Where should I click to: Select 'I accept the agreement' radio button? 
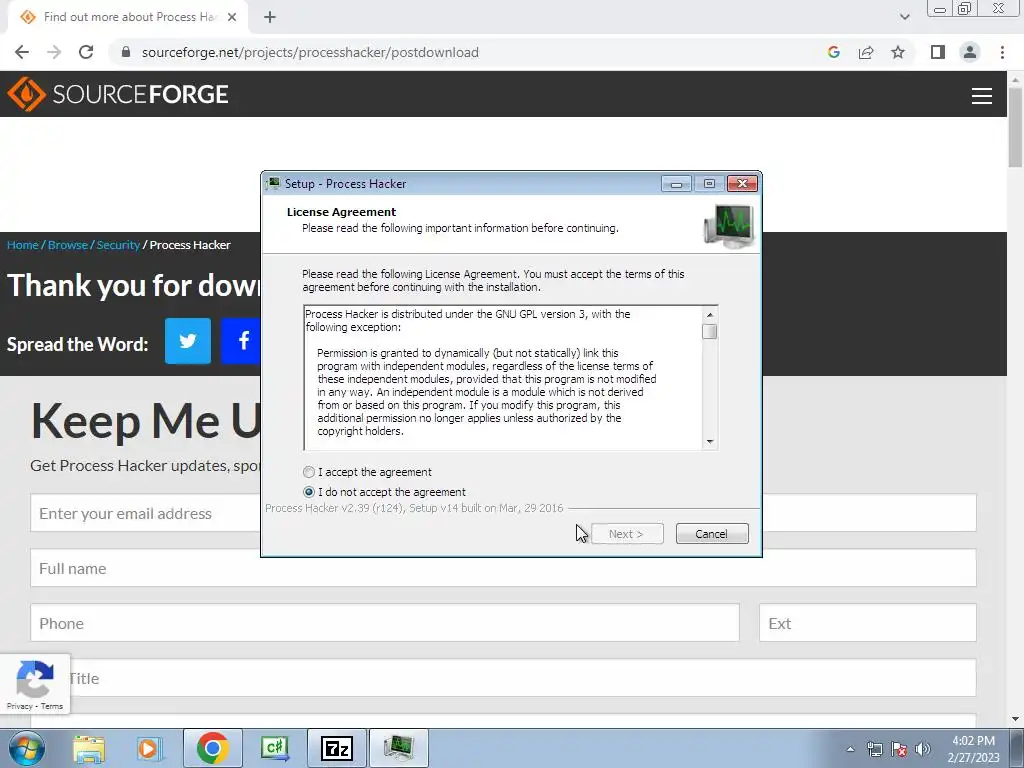[309, 472]
